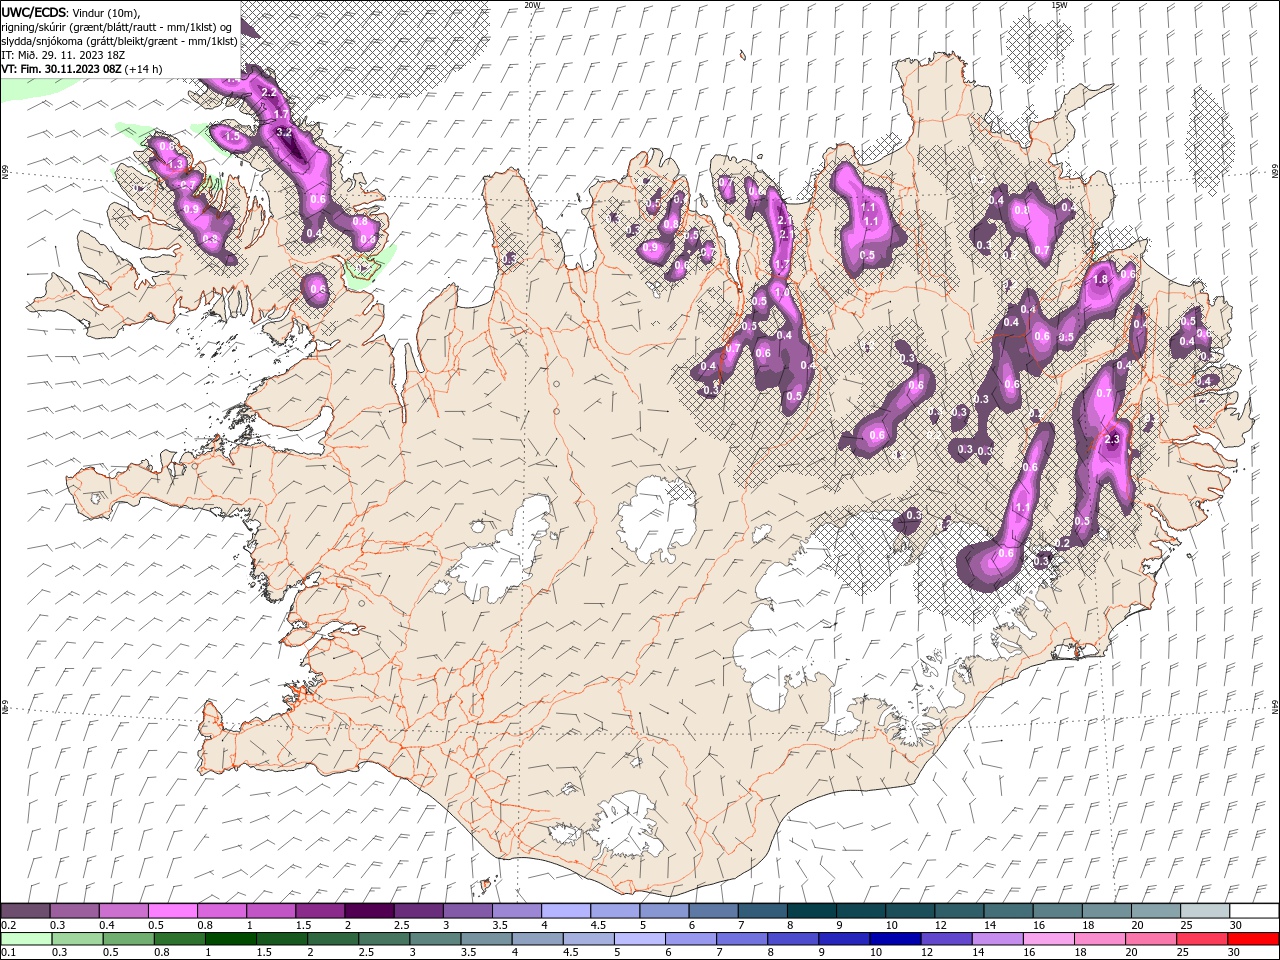
Task: Select the darkest purple 2 swatch, upper row
Action: pos(369,911)
